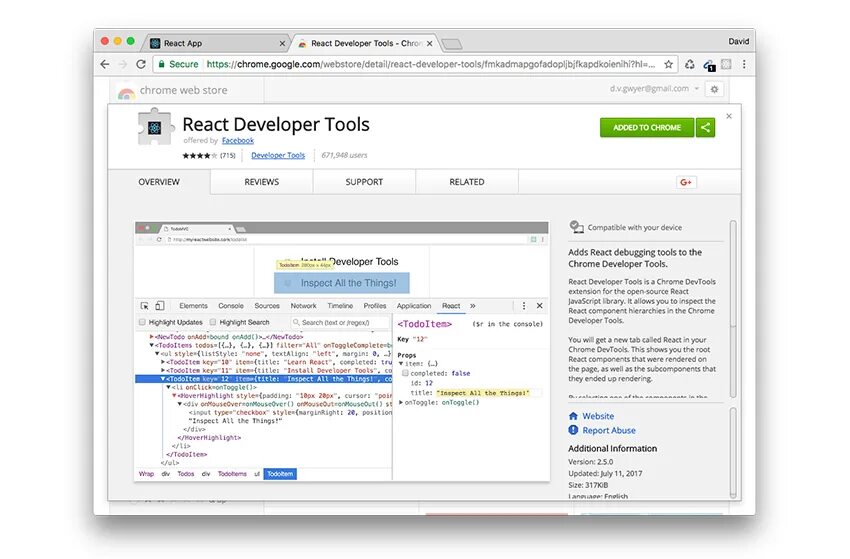Click the green share button
This screenshot has width=850, height=559.
click(705, 127)
